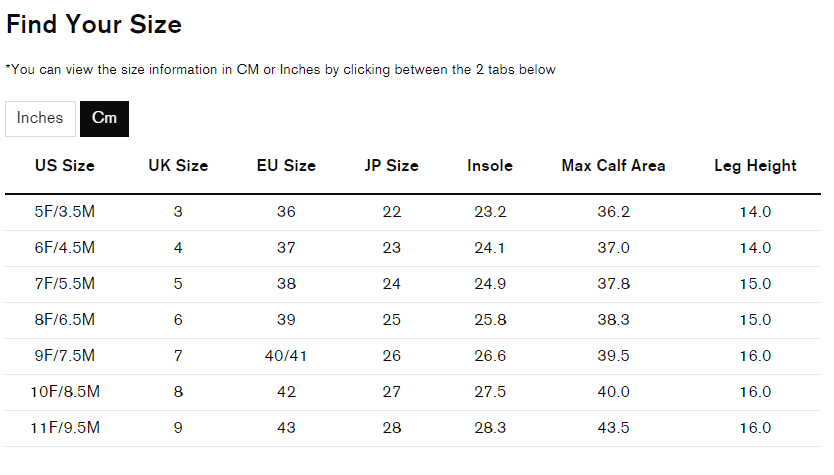
Task: Click the 43.5 max calf value
Action: click(613, 428)
